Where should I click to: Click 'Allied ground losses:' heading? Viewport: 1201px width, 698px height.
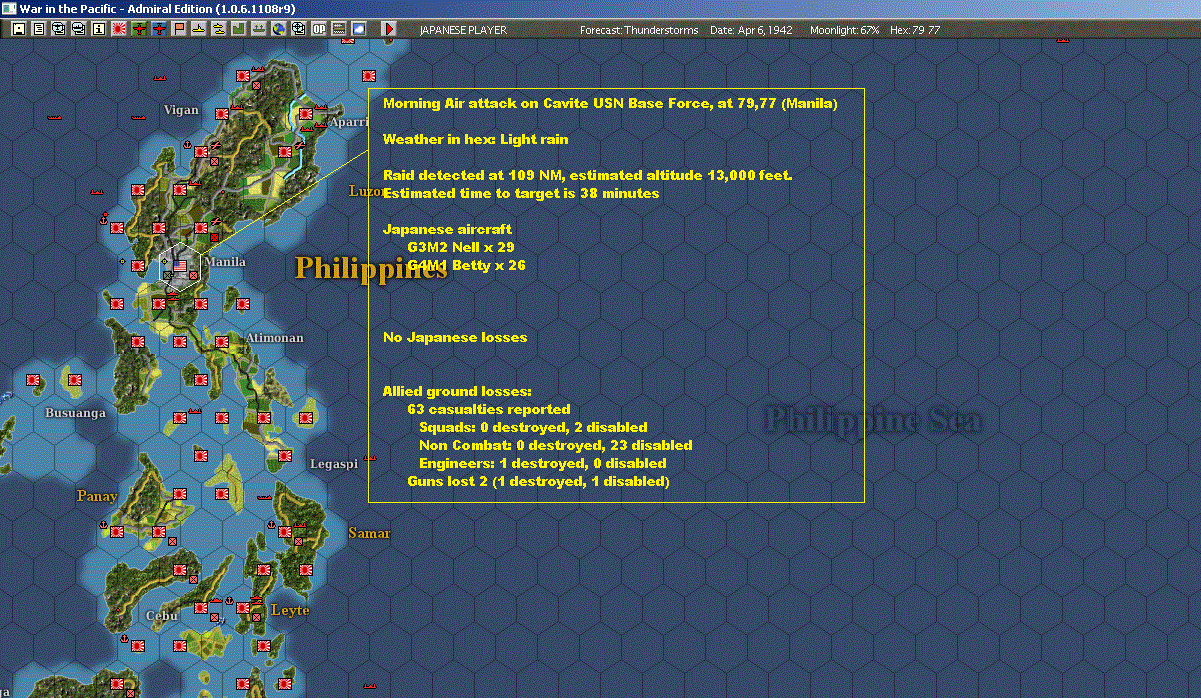(457, 391)
